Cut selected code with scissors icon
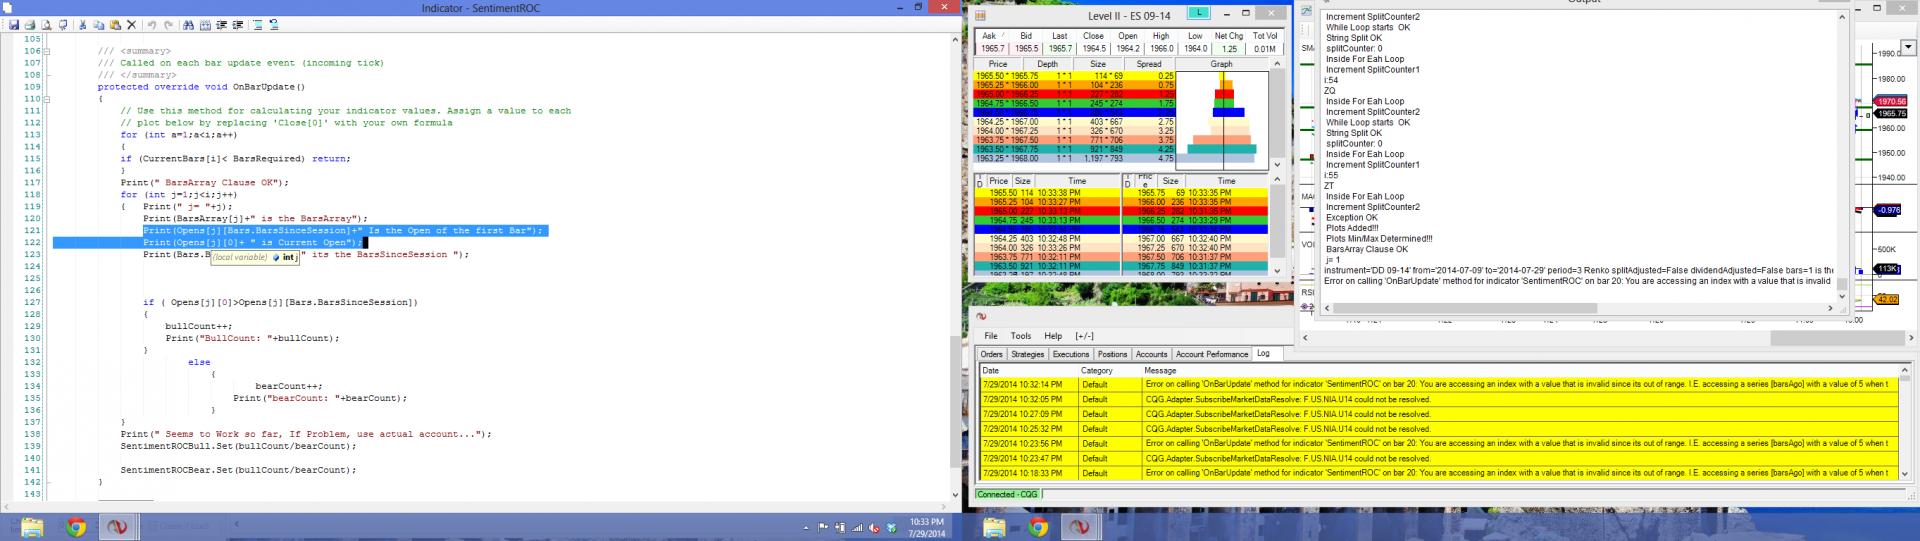The image size is (1920, 541). click(82, 25)
